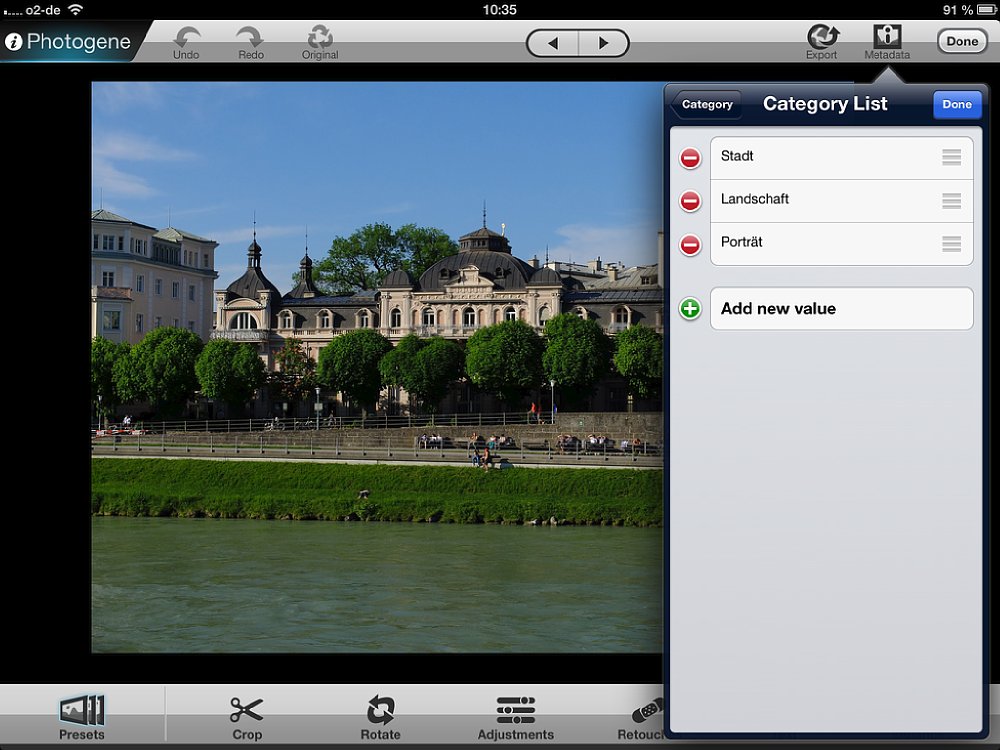Remove the Landschaft category with minus
The height and width of the screenshot is (750, 1000).
pos(690,201)
